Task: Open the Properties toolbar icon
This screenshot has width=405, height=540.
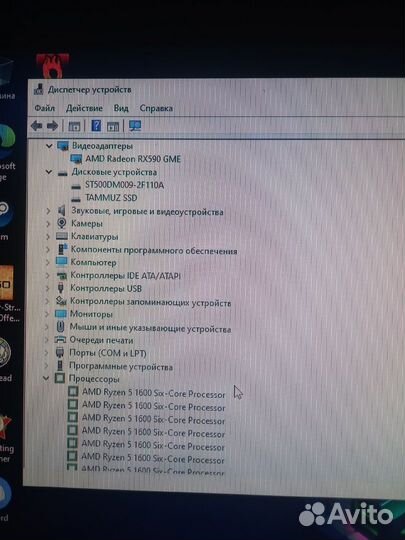Action: (74, 126)
